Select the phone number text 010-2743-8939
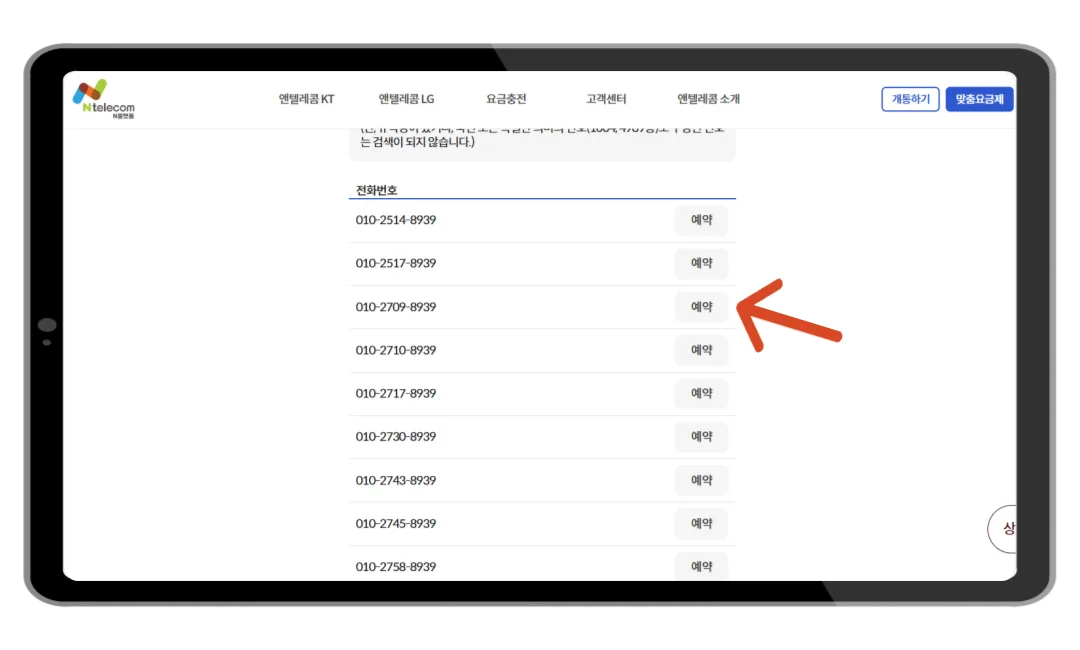 pyautogui.click(x=396, y=481)
